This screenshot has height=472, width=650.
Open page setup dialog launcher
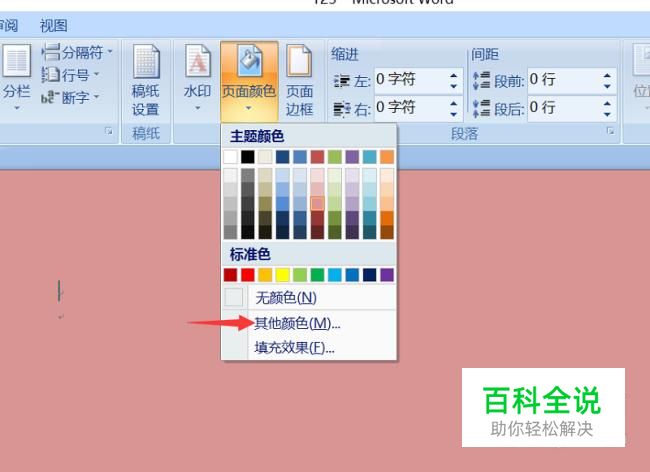pos(109,131)
